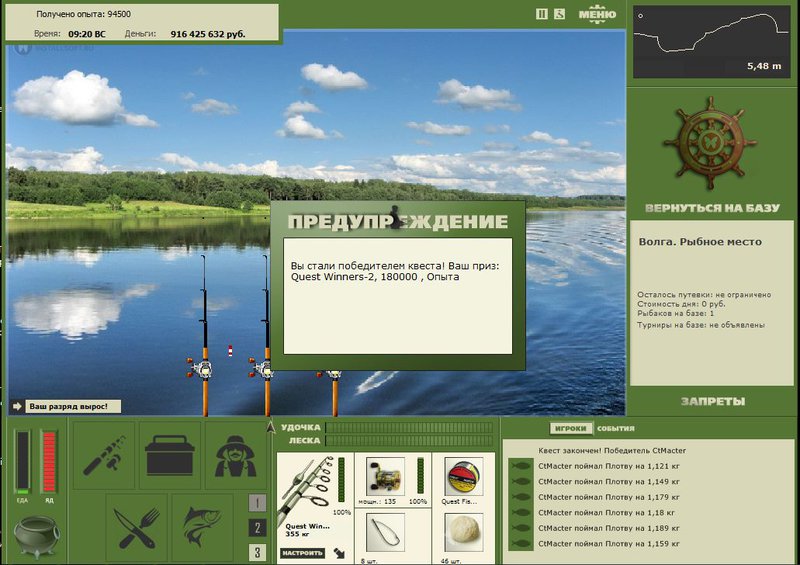Click the S icon beside pause
Viewport: 800px width, 565px height.
[x=559, y=14]
